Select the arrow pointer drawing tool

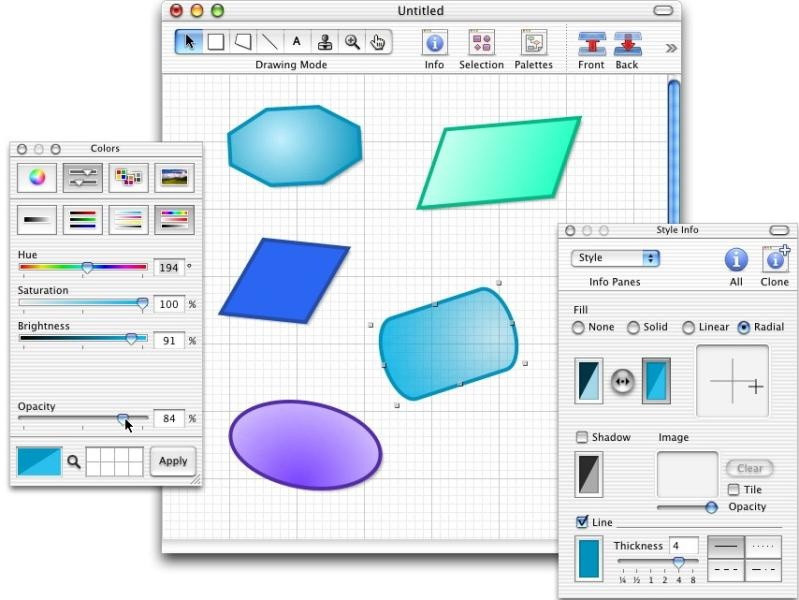coord(190,42)
